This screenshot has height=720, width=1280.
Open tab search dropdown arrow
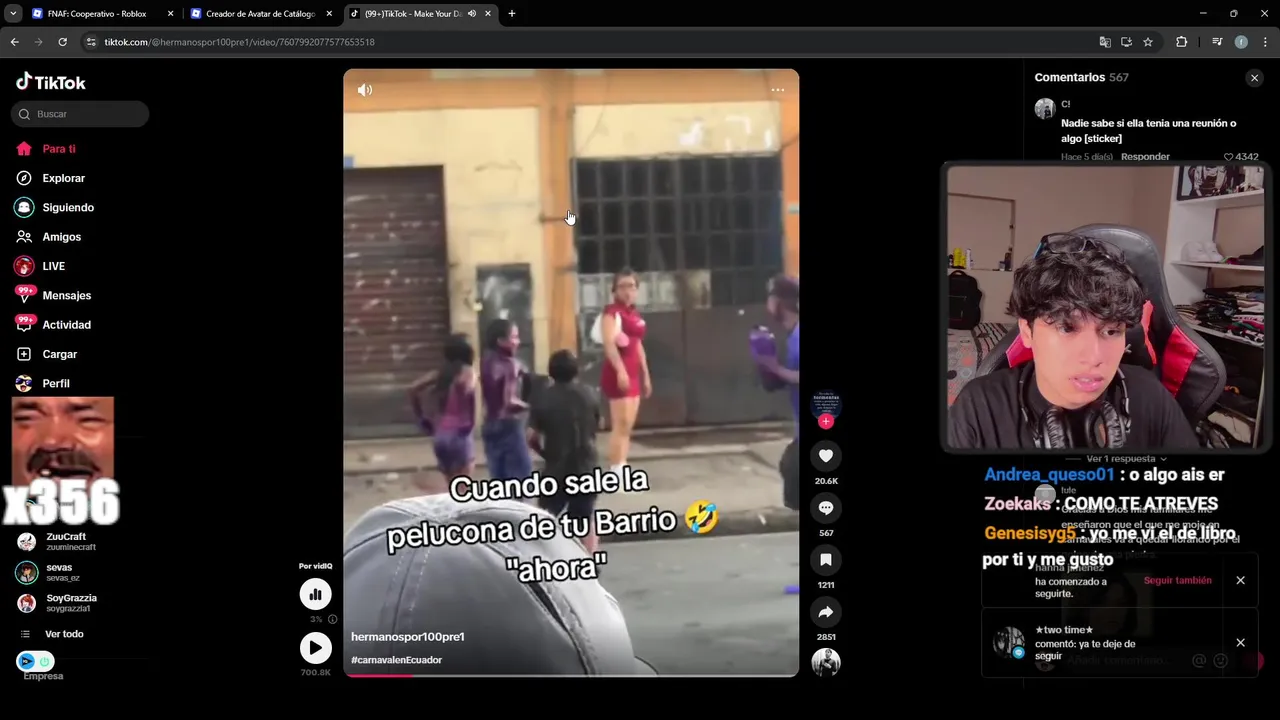pos(13,14)
